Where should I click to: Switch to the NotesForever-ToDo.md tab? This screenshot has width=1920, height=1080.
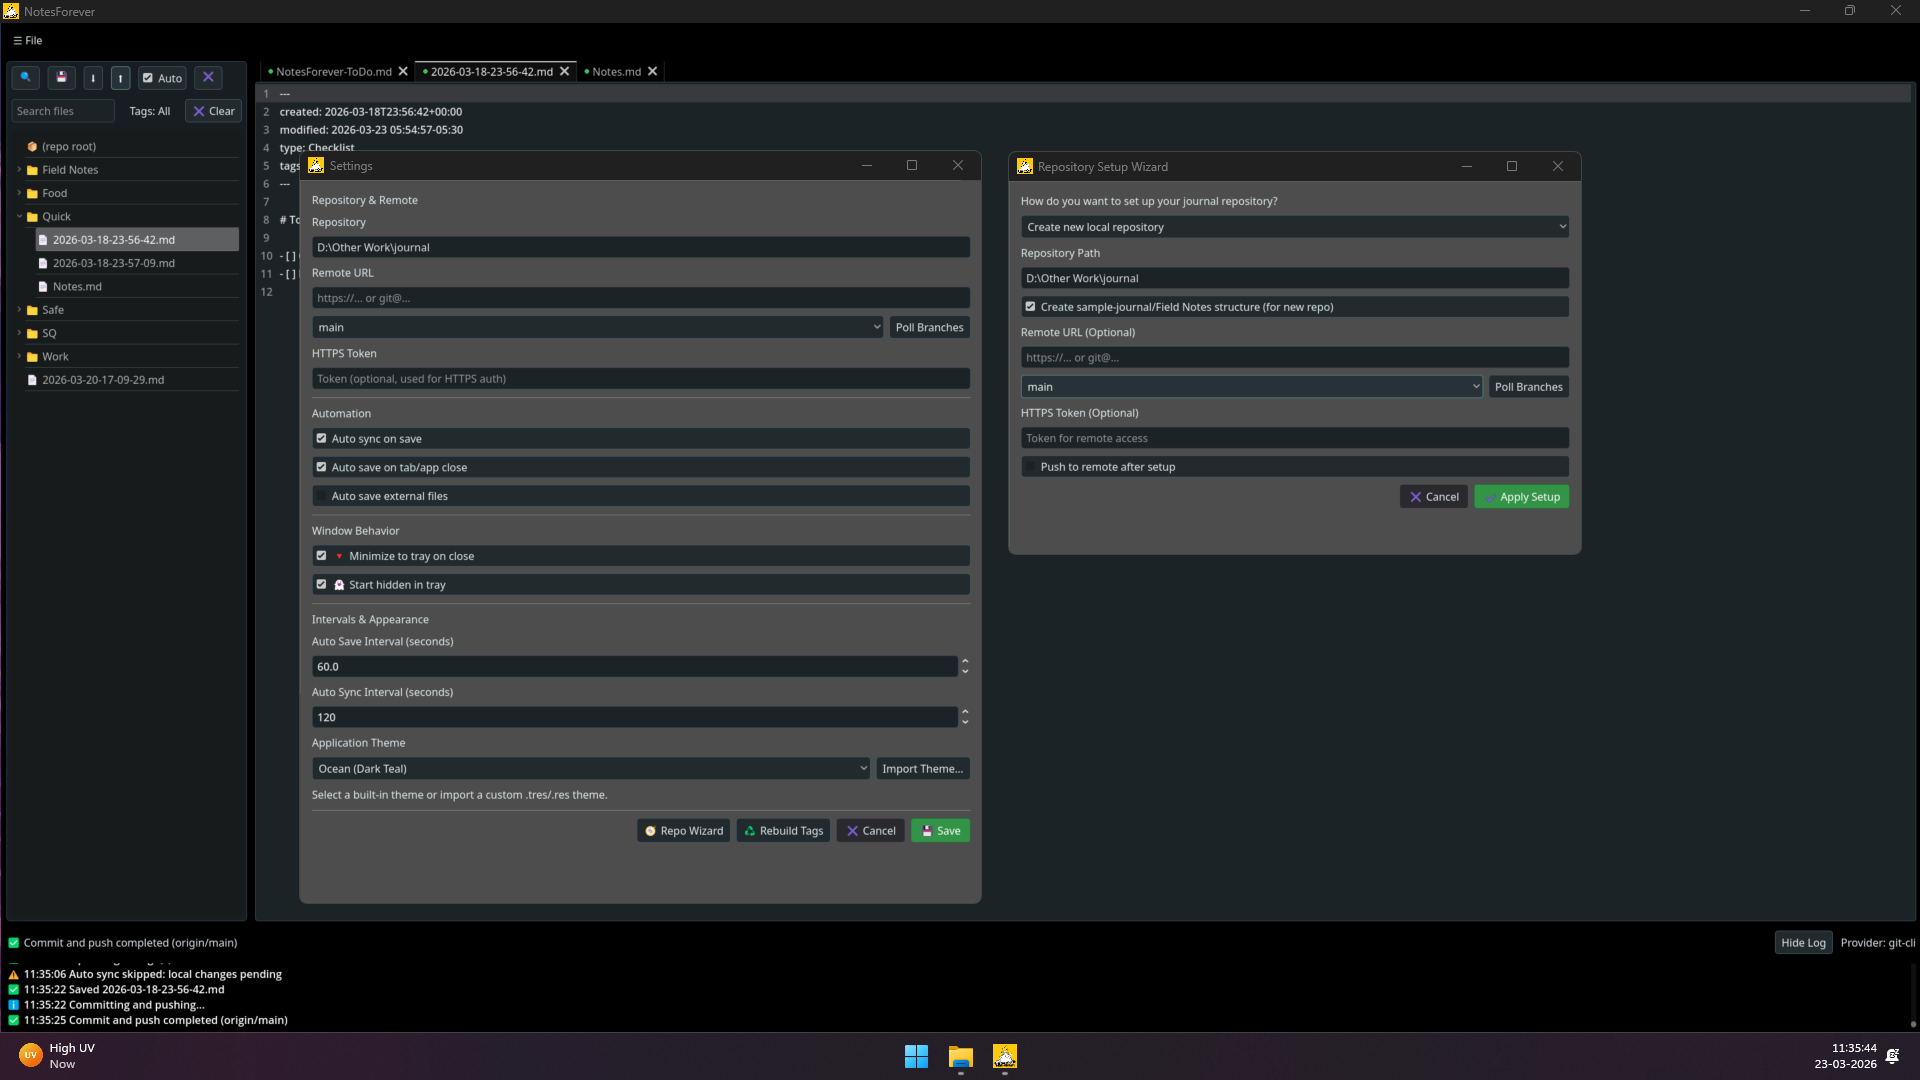point(333,72)
